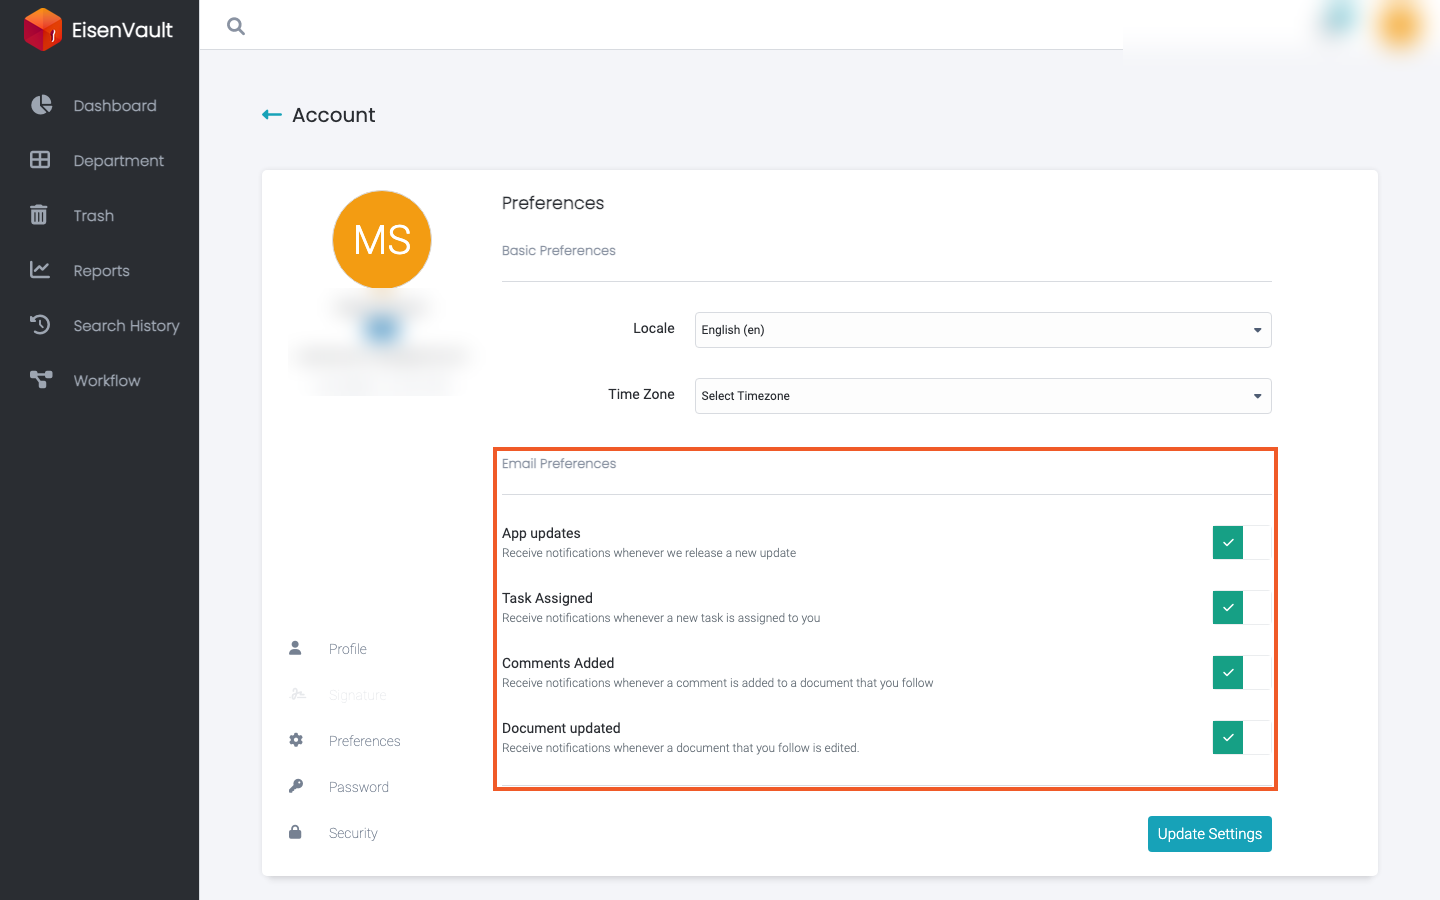Click the Account page heading

click(333, 115)
